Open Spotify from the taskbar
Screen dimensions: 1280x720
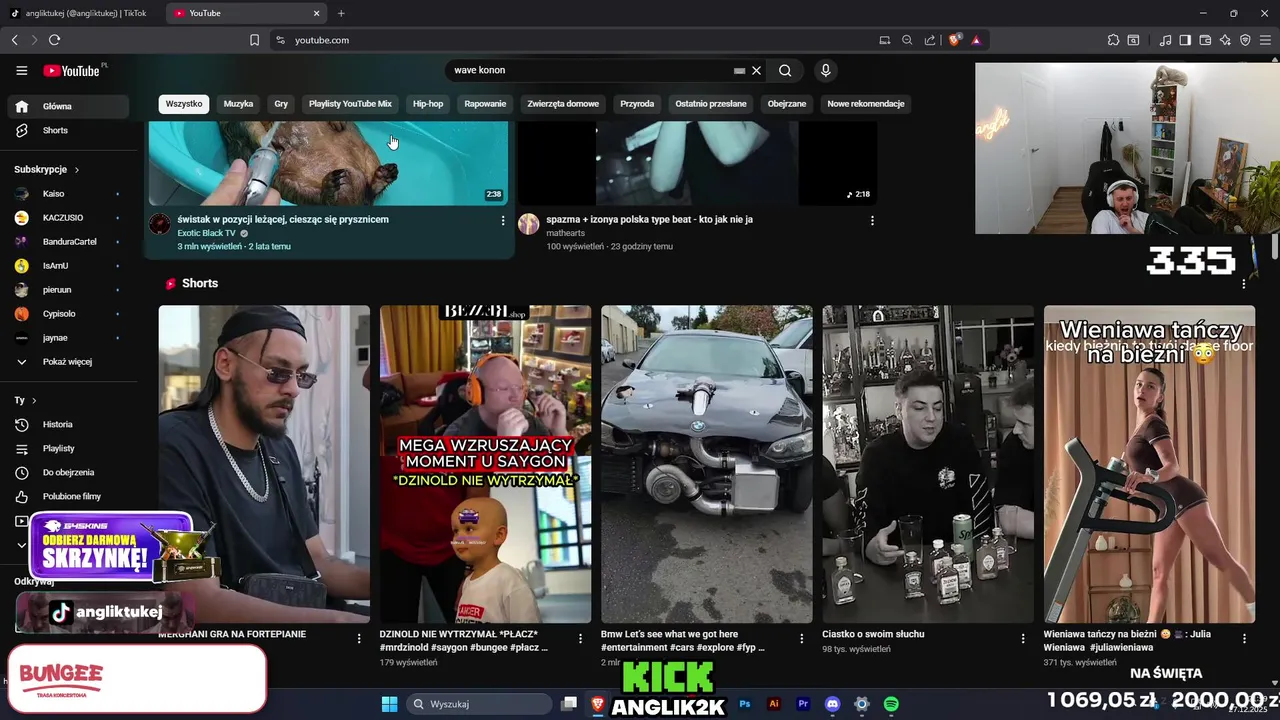point(891,704)
